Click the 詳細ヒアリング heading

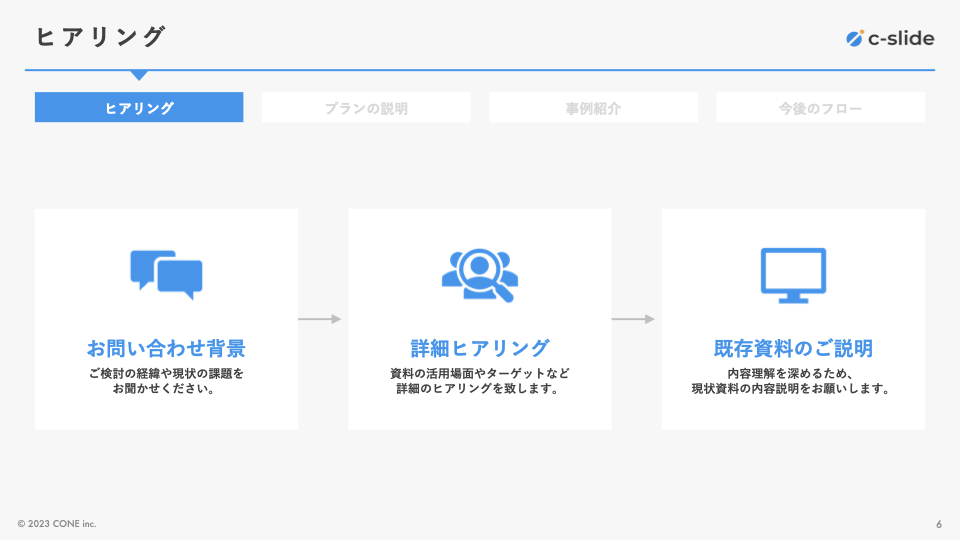480,348
